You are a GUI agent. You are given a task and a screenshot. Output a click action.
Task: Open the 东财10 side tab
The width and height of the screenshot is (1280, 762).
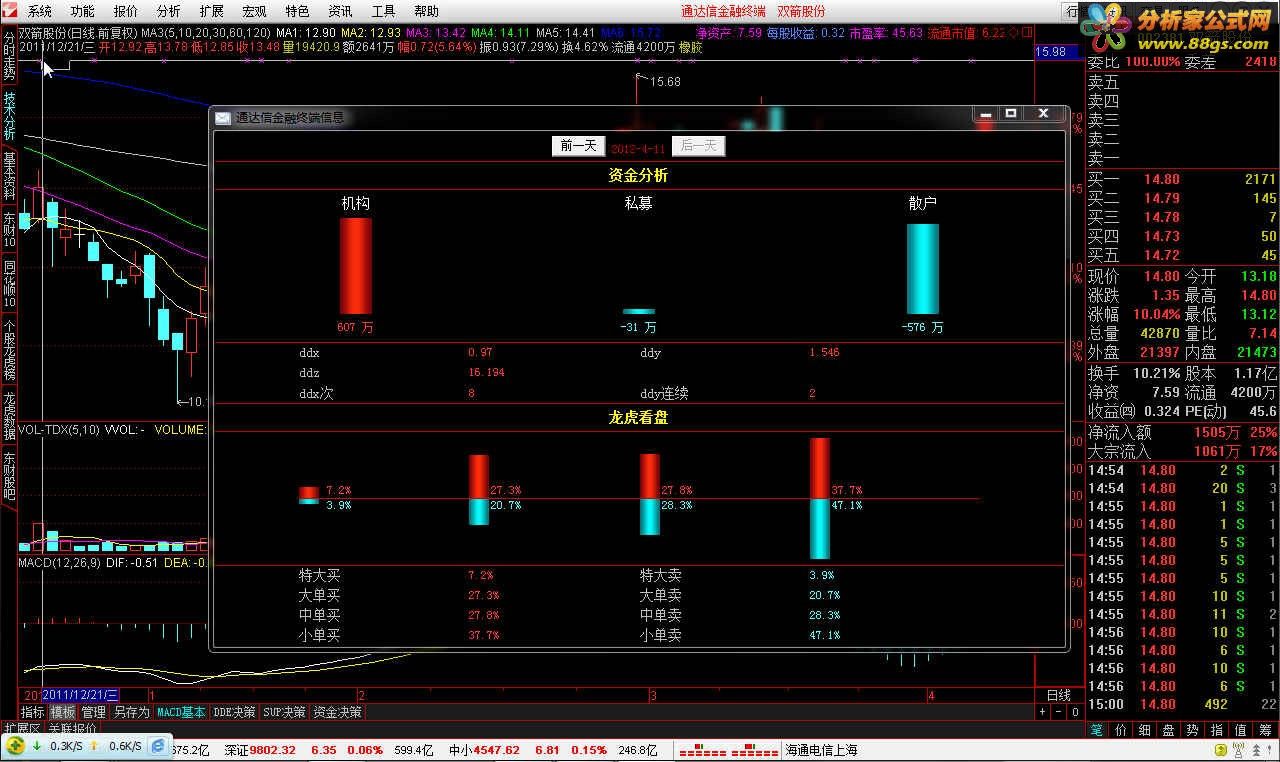click(9, 230)
